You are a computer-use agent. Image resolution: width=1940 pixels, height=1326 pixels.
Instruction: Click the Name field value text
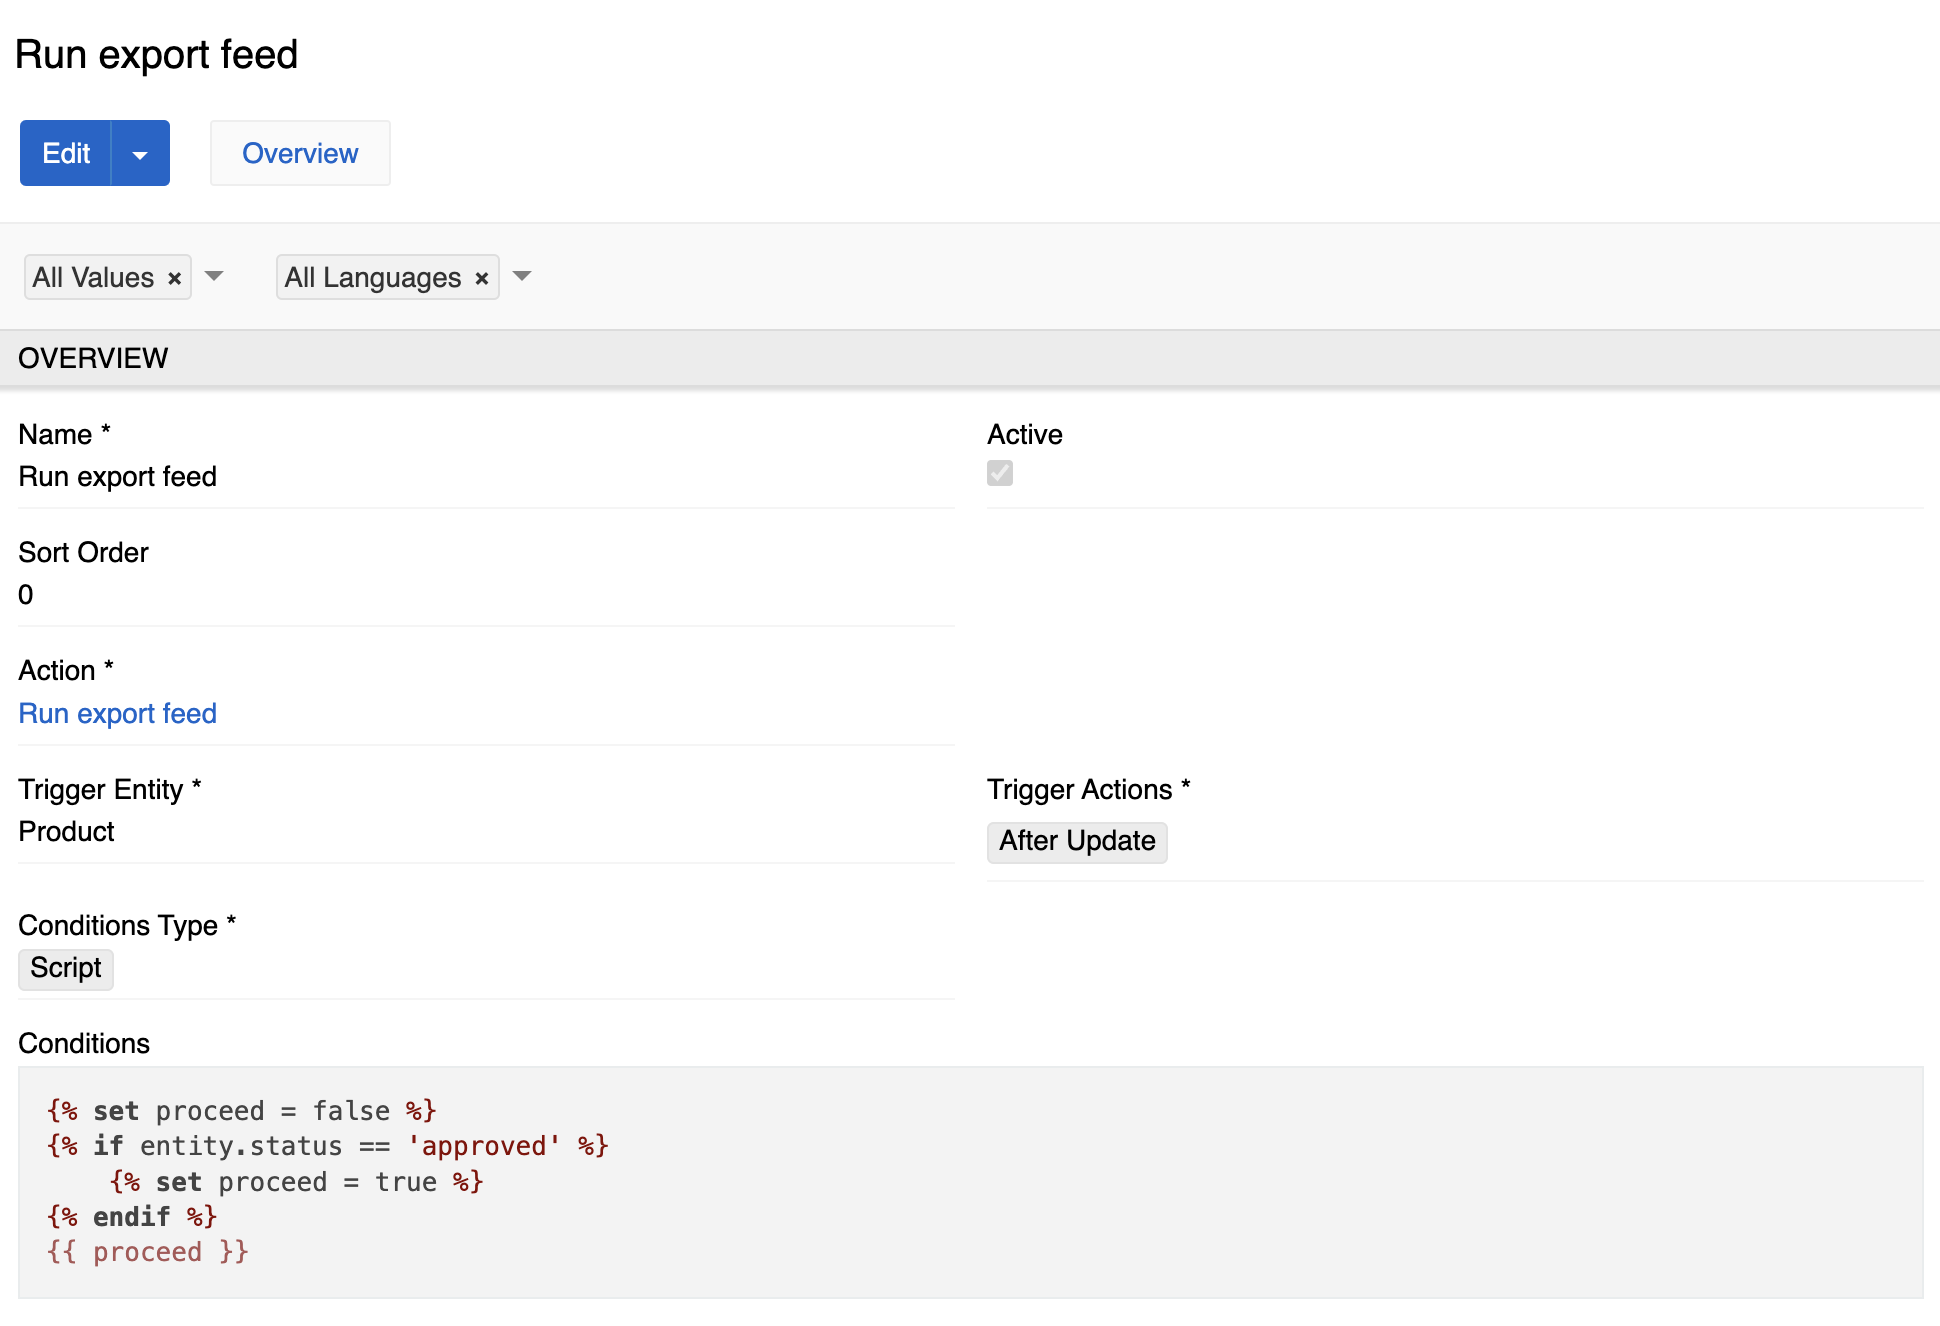[118, 476]
